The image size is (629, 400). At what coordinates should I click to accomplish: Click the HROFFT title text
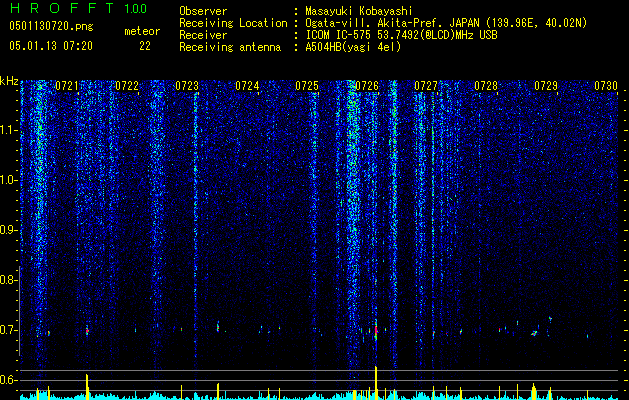[61, 8]
